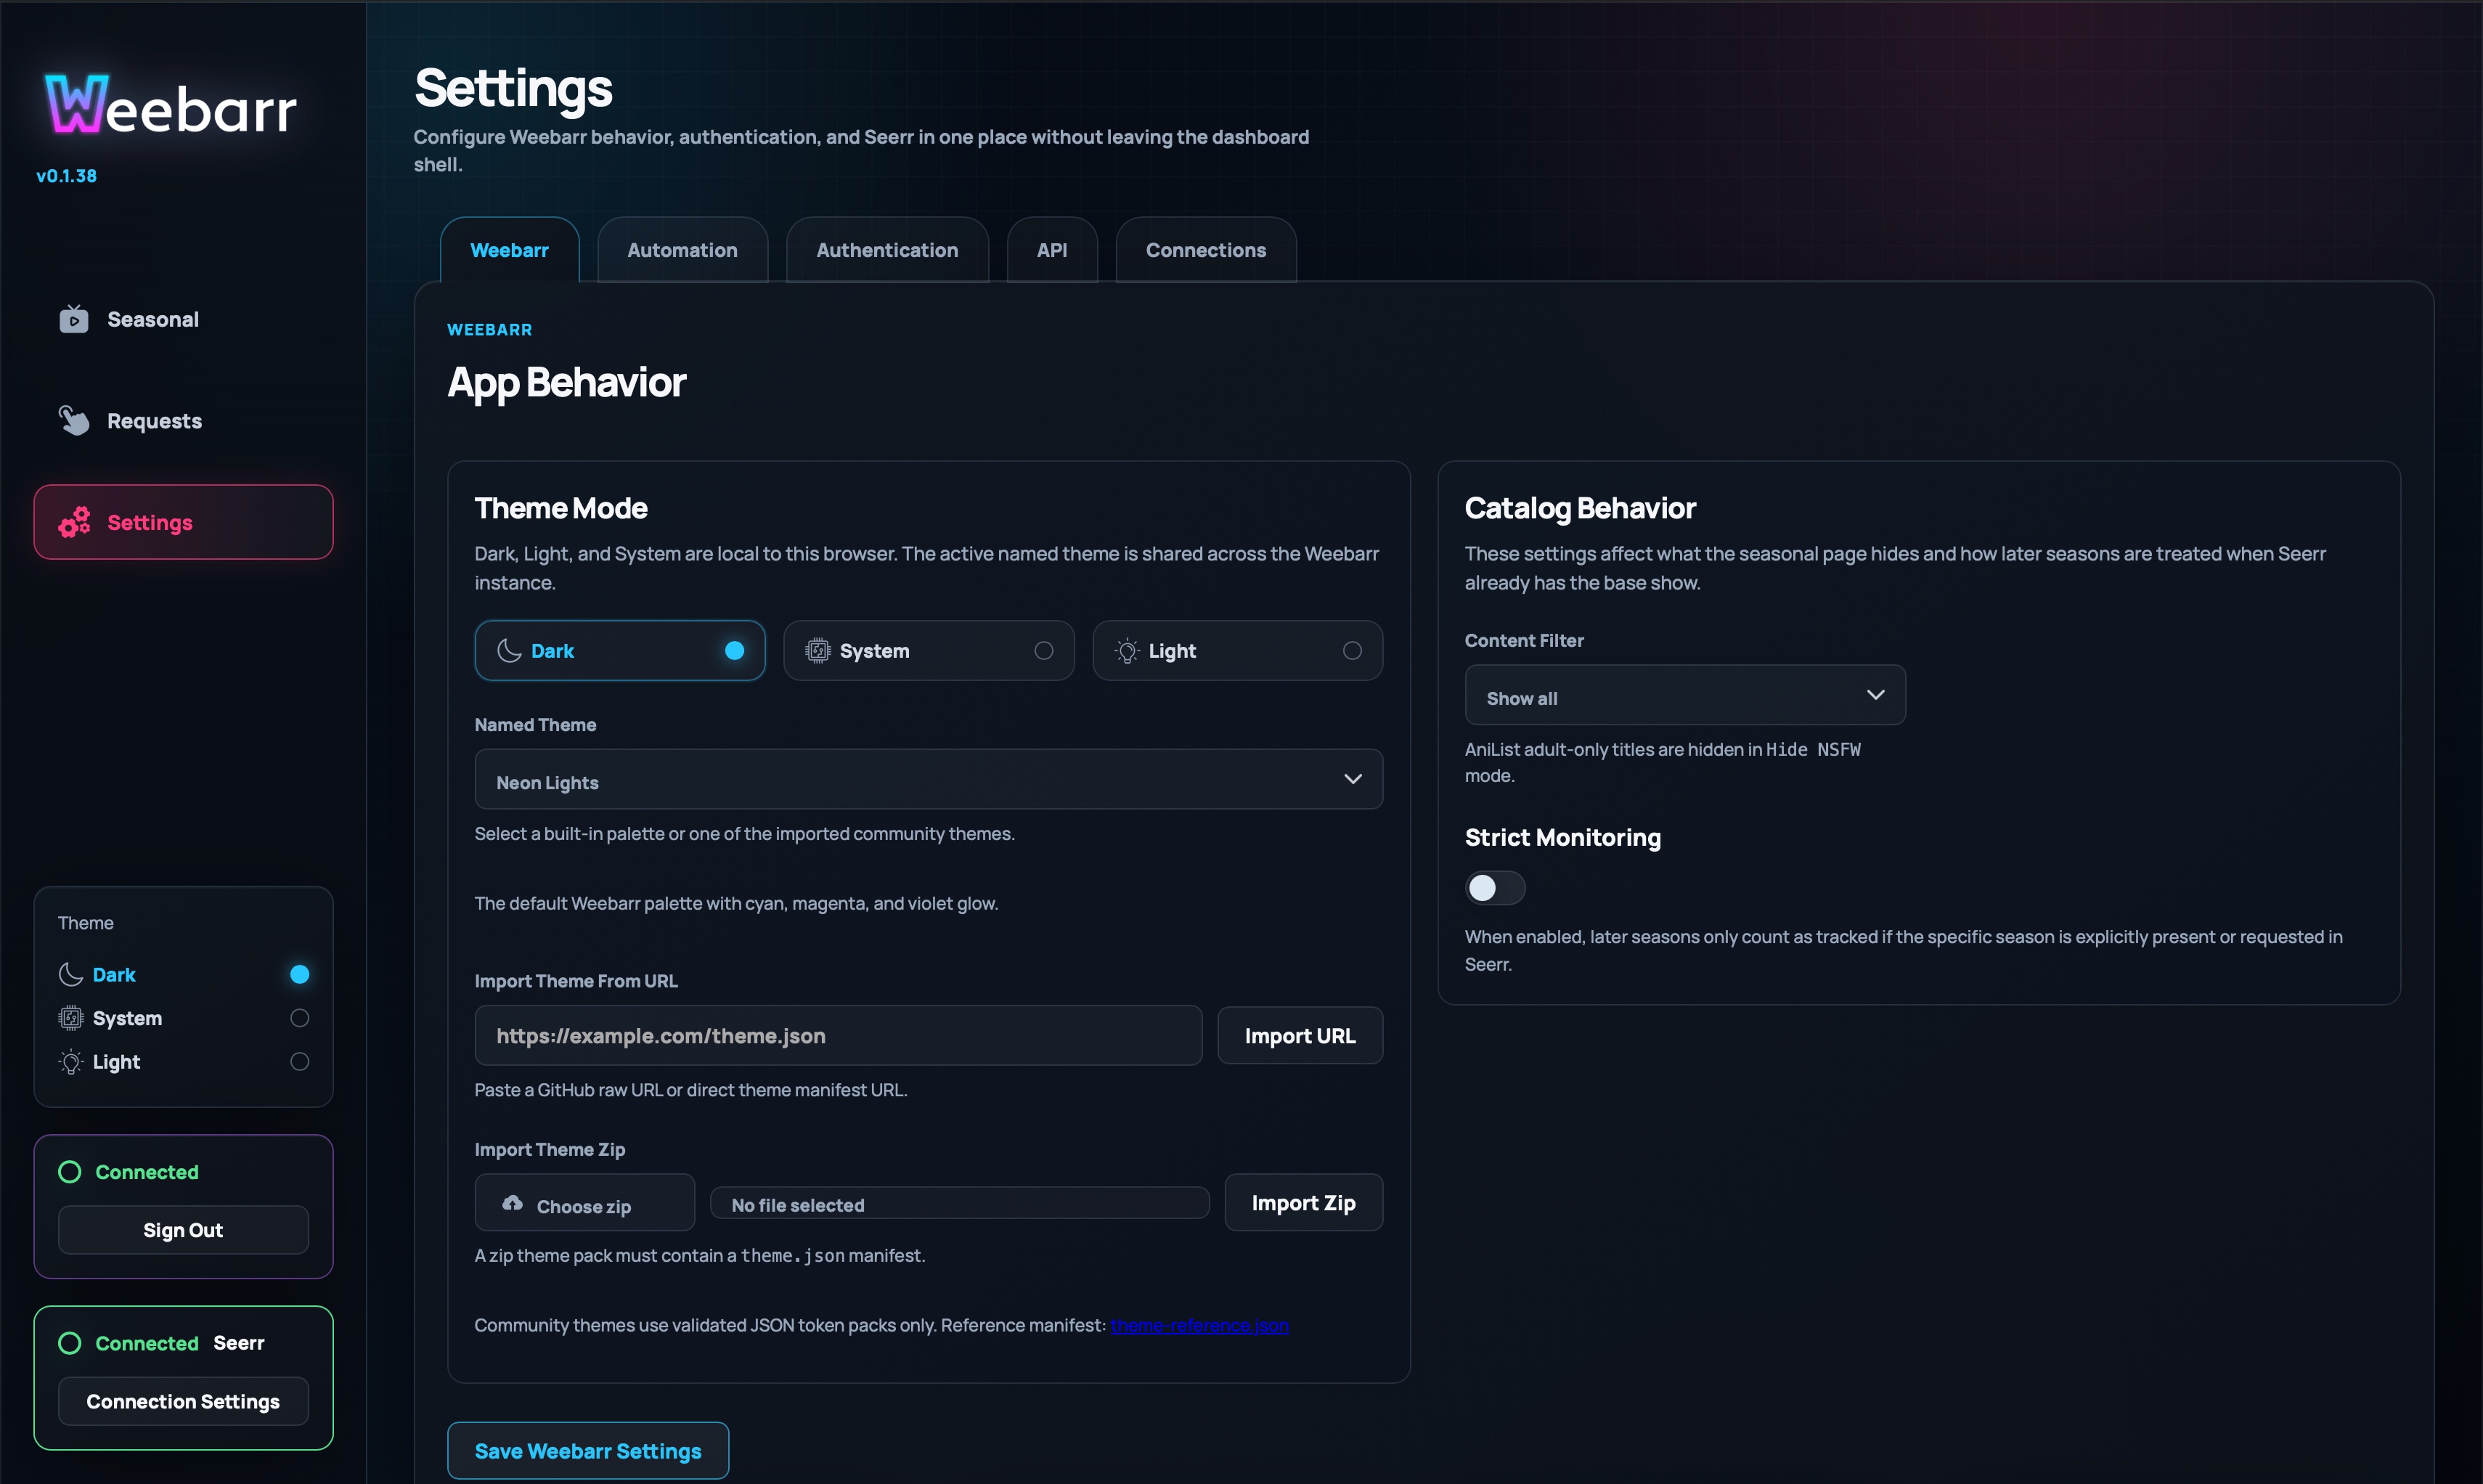Click the Import Theme Zip label
This screenshot has width=2483, height=1484.
549,1150
